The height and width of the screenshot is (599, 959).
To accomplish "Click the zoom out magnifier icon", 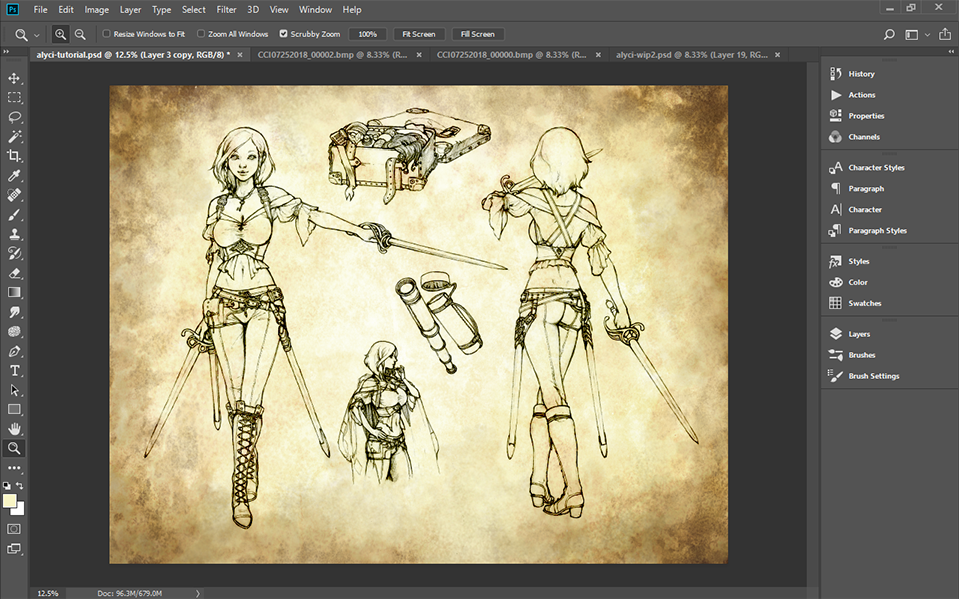I will click(80, 34).
